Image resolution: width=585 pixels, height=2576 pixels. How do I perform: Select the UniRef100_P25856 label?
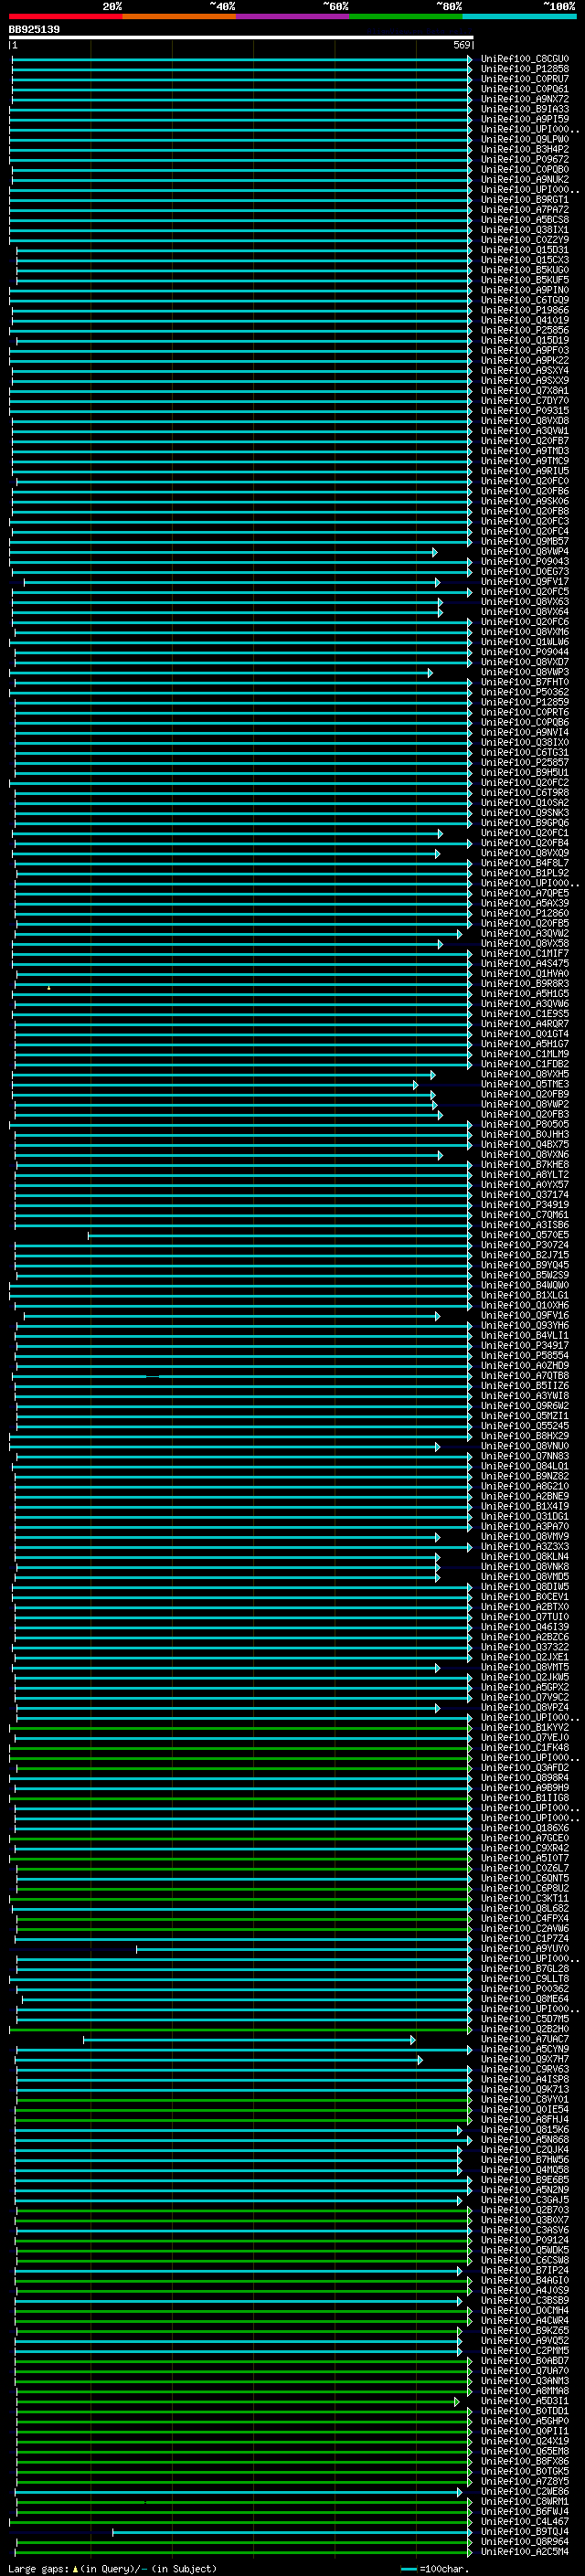click(524, 330)
